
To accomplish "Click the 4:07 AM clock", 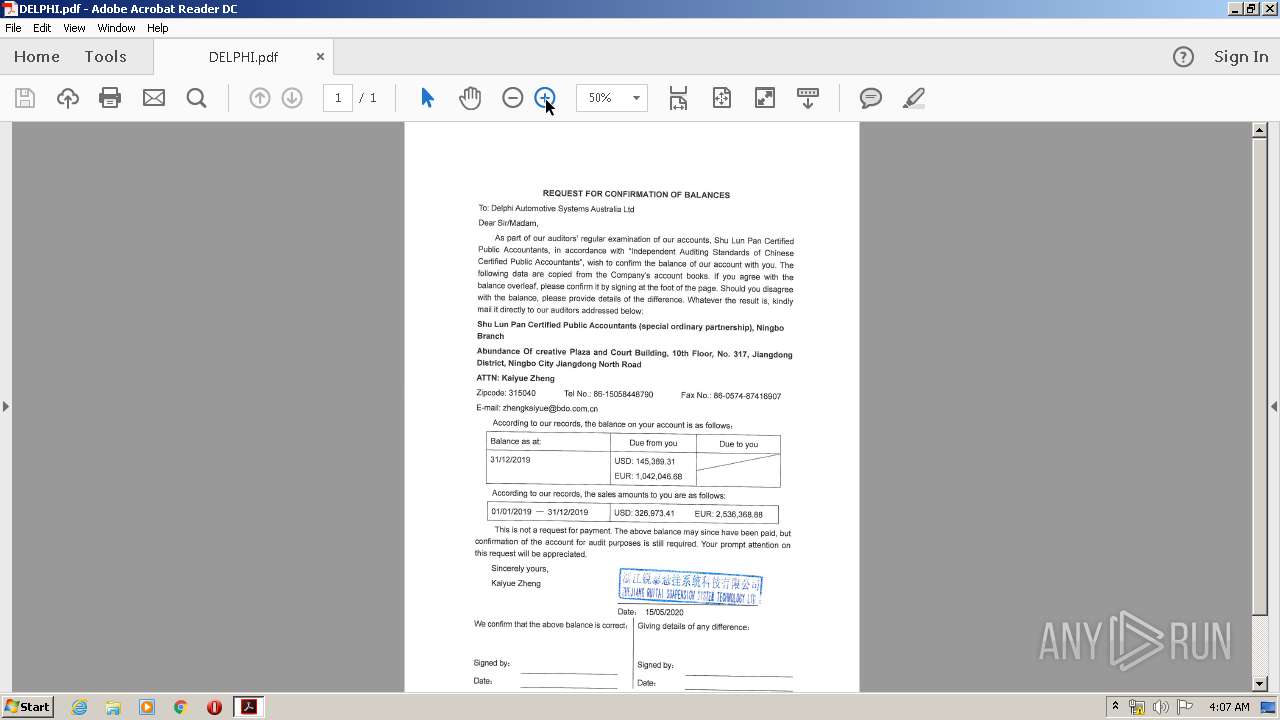I will pos(1229,707).
